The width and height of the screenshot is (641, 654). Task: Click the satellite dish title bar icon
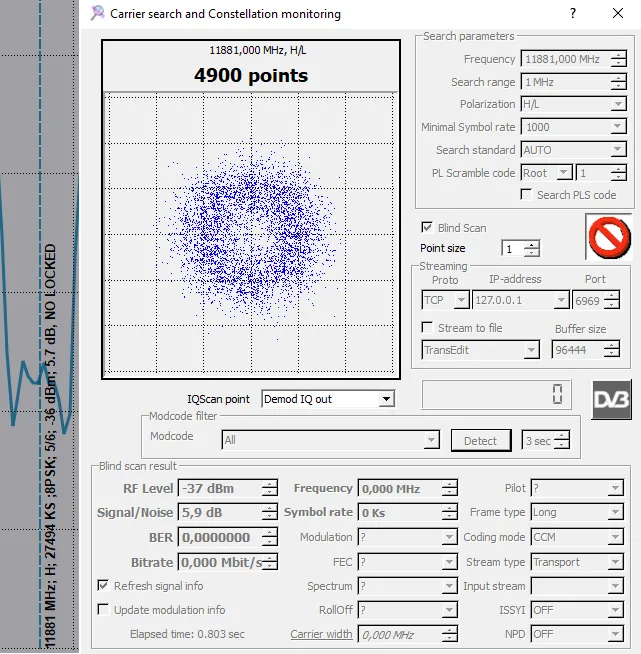[x=97, y=14]
